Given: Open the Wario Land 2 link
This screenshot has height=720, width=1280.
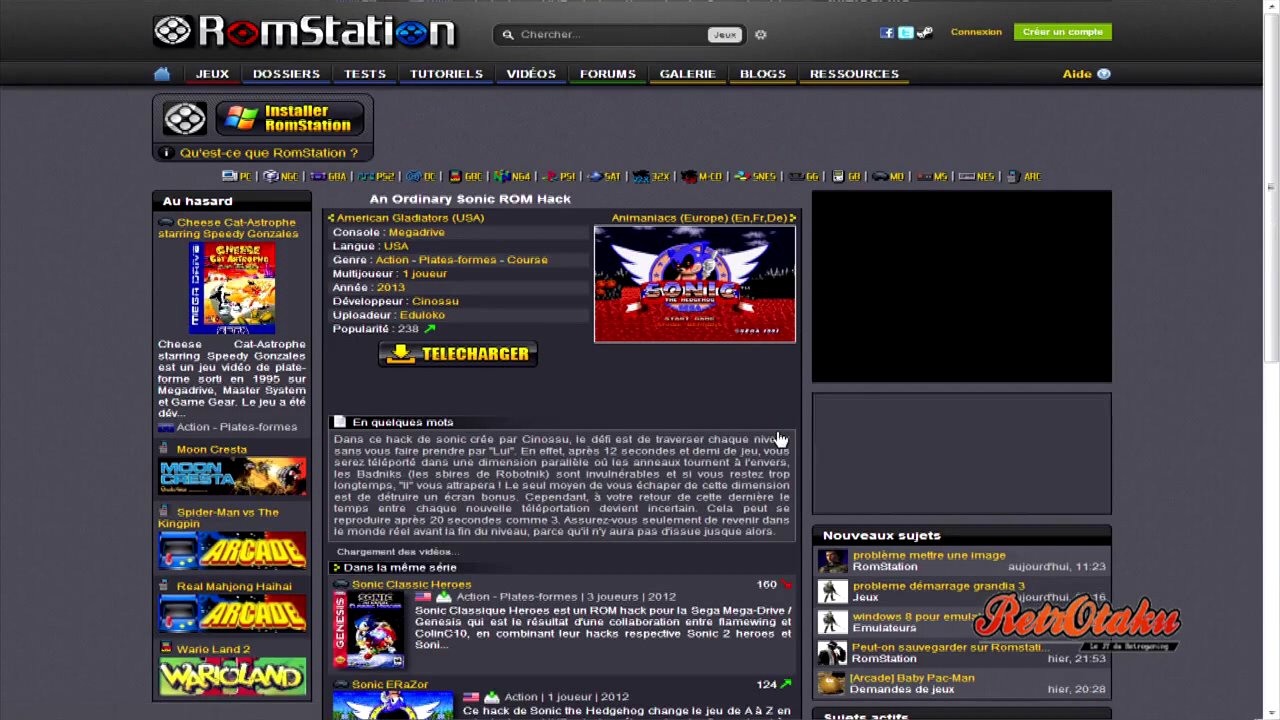Looking at the screenshot, I should point(213,649).
